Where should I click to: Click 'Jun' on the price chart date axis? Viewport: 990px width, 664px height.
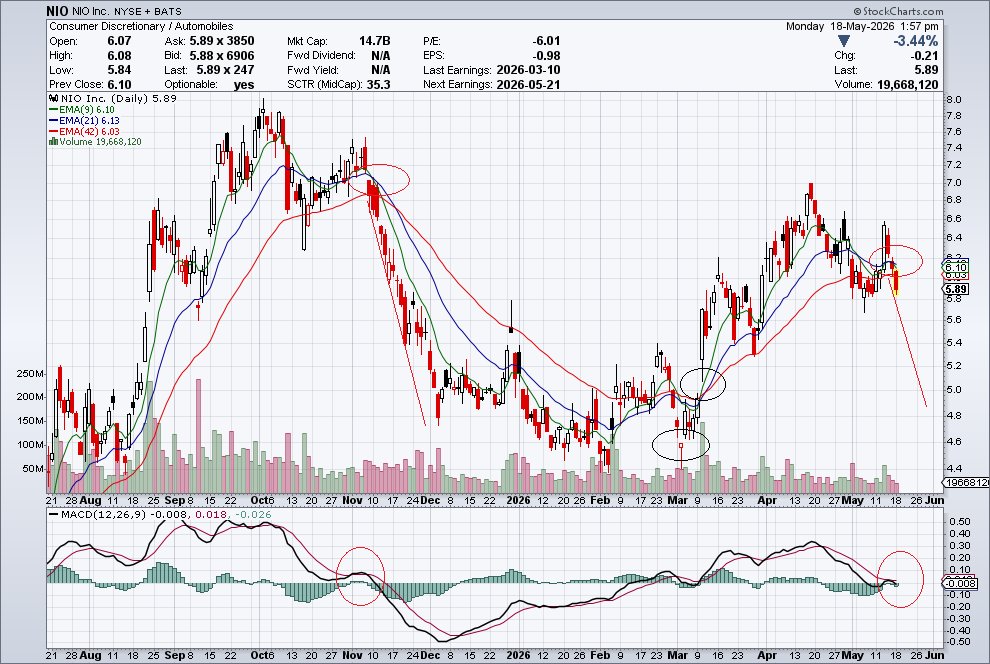coord(934,500)
